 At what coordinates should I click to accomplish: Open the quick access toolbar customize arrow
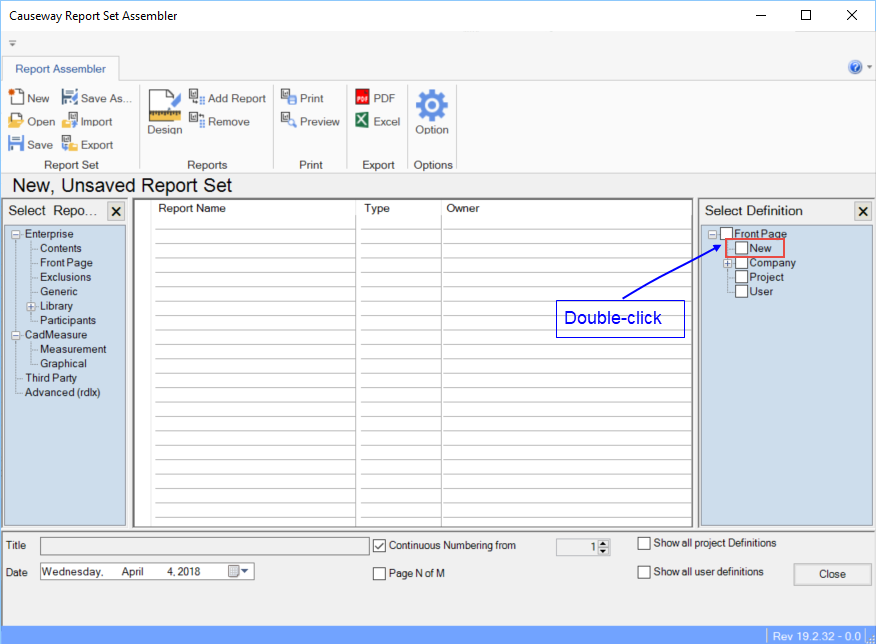[12, 43]
